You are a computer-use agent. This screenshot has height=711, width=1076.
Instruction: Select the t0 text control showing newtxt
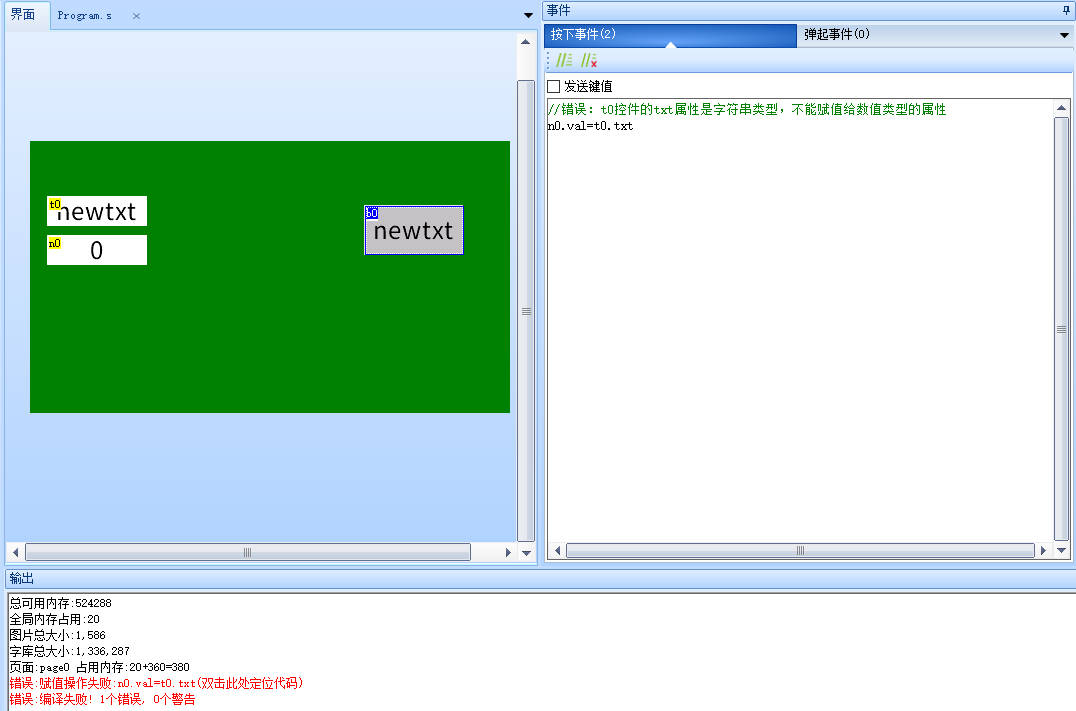click(97, 211)
